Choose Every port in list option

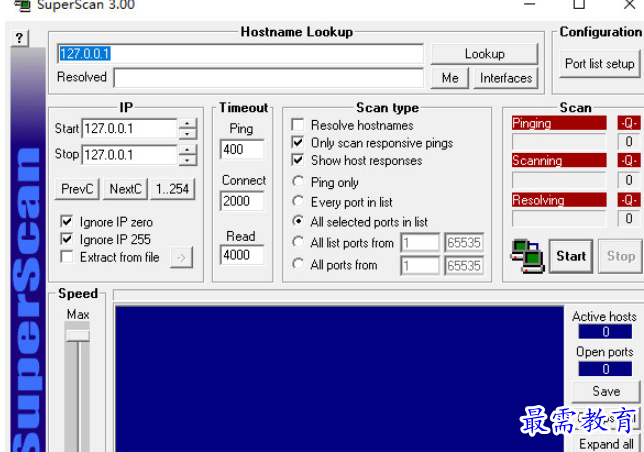[x=298, y=202]
